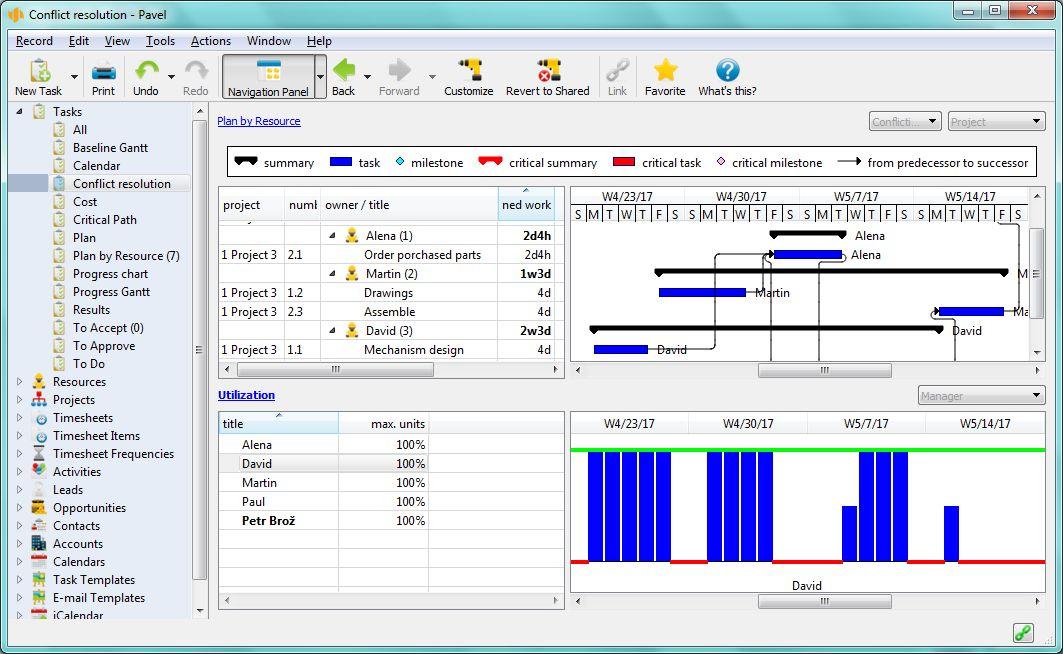Click the Utilization link
1063x654 pixels.
pyautogui.click(x=246, y=395)
